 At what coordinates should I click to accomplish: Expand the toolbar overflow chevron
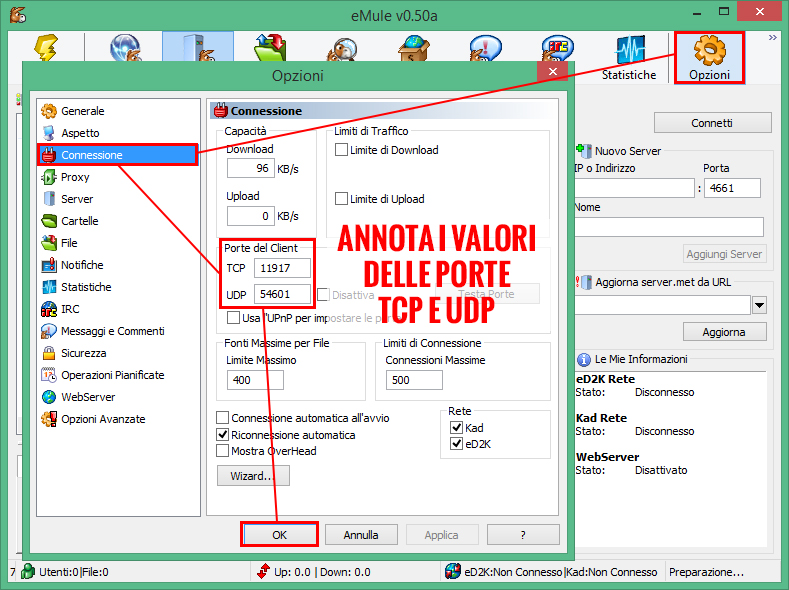coord(772,38)
